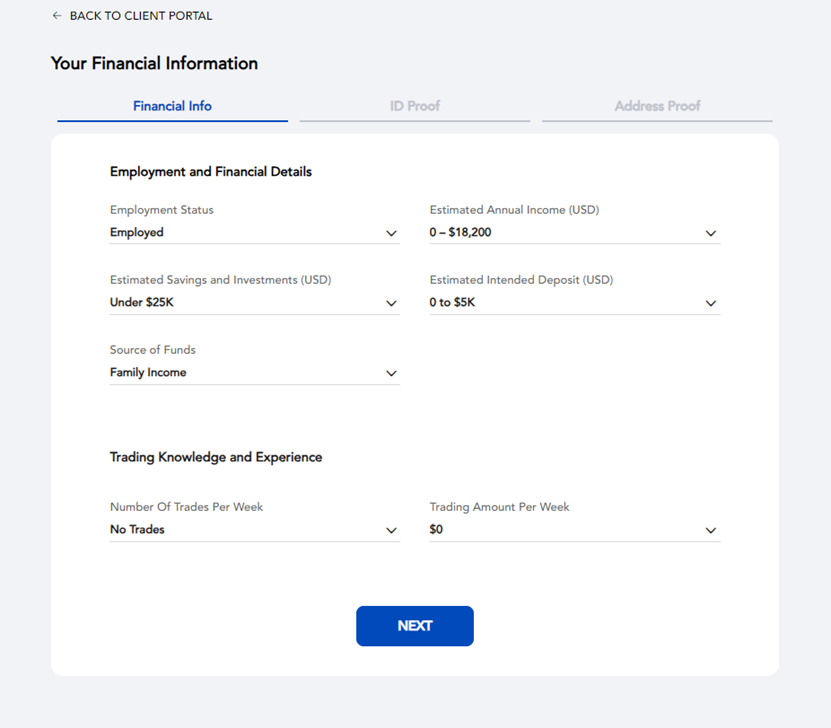This screenshot has width=831, height=728.
Task: Switch to the Address Proof tab
Action: click(657, 105)
